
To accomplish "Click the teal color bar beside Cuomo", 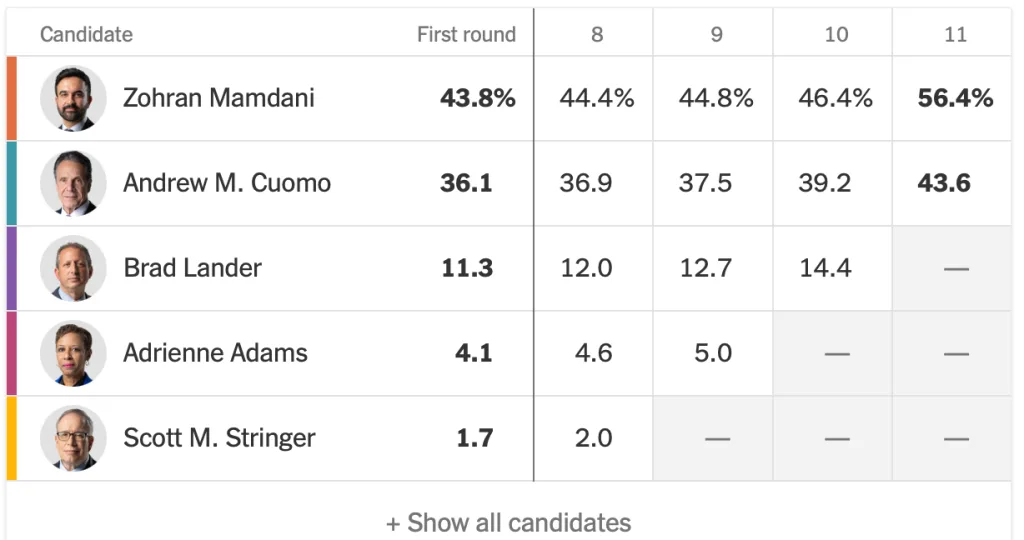I will 11,183.
